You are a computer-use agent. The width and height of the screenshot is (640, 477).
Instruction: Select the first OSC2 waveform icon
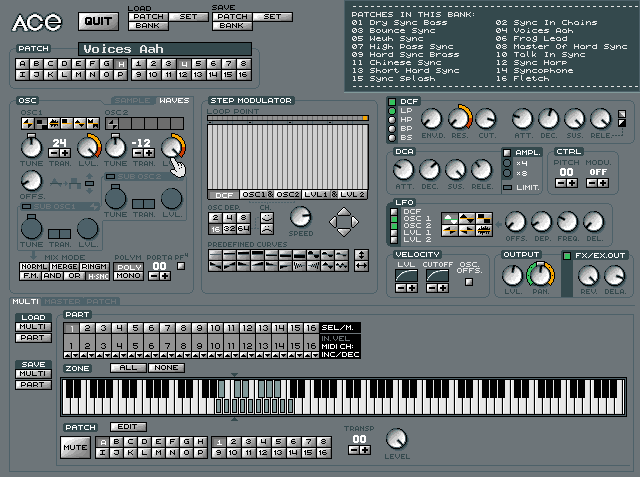click(x=112, y=123)
